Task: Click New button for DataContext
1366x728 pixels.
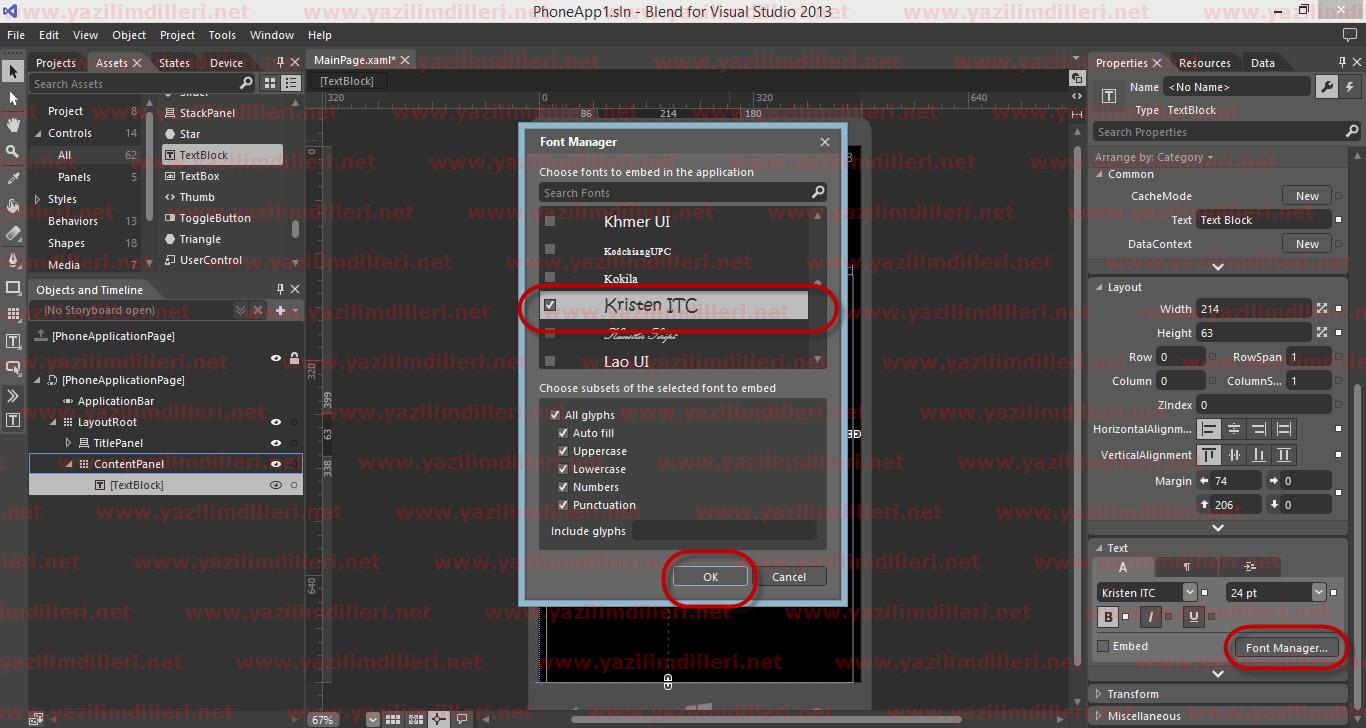Action: pyautogui.click(x=1307, y=244)
